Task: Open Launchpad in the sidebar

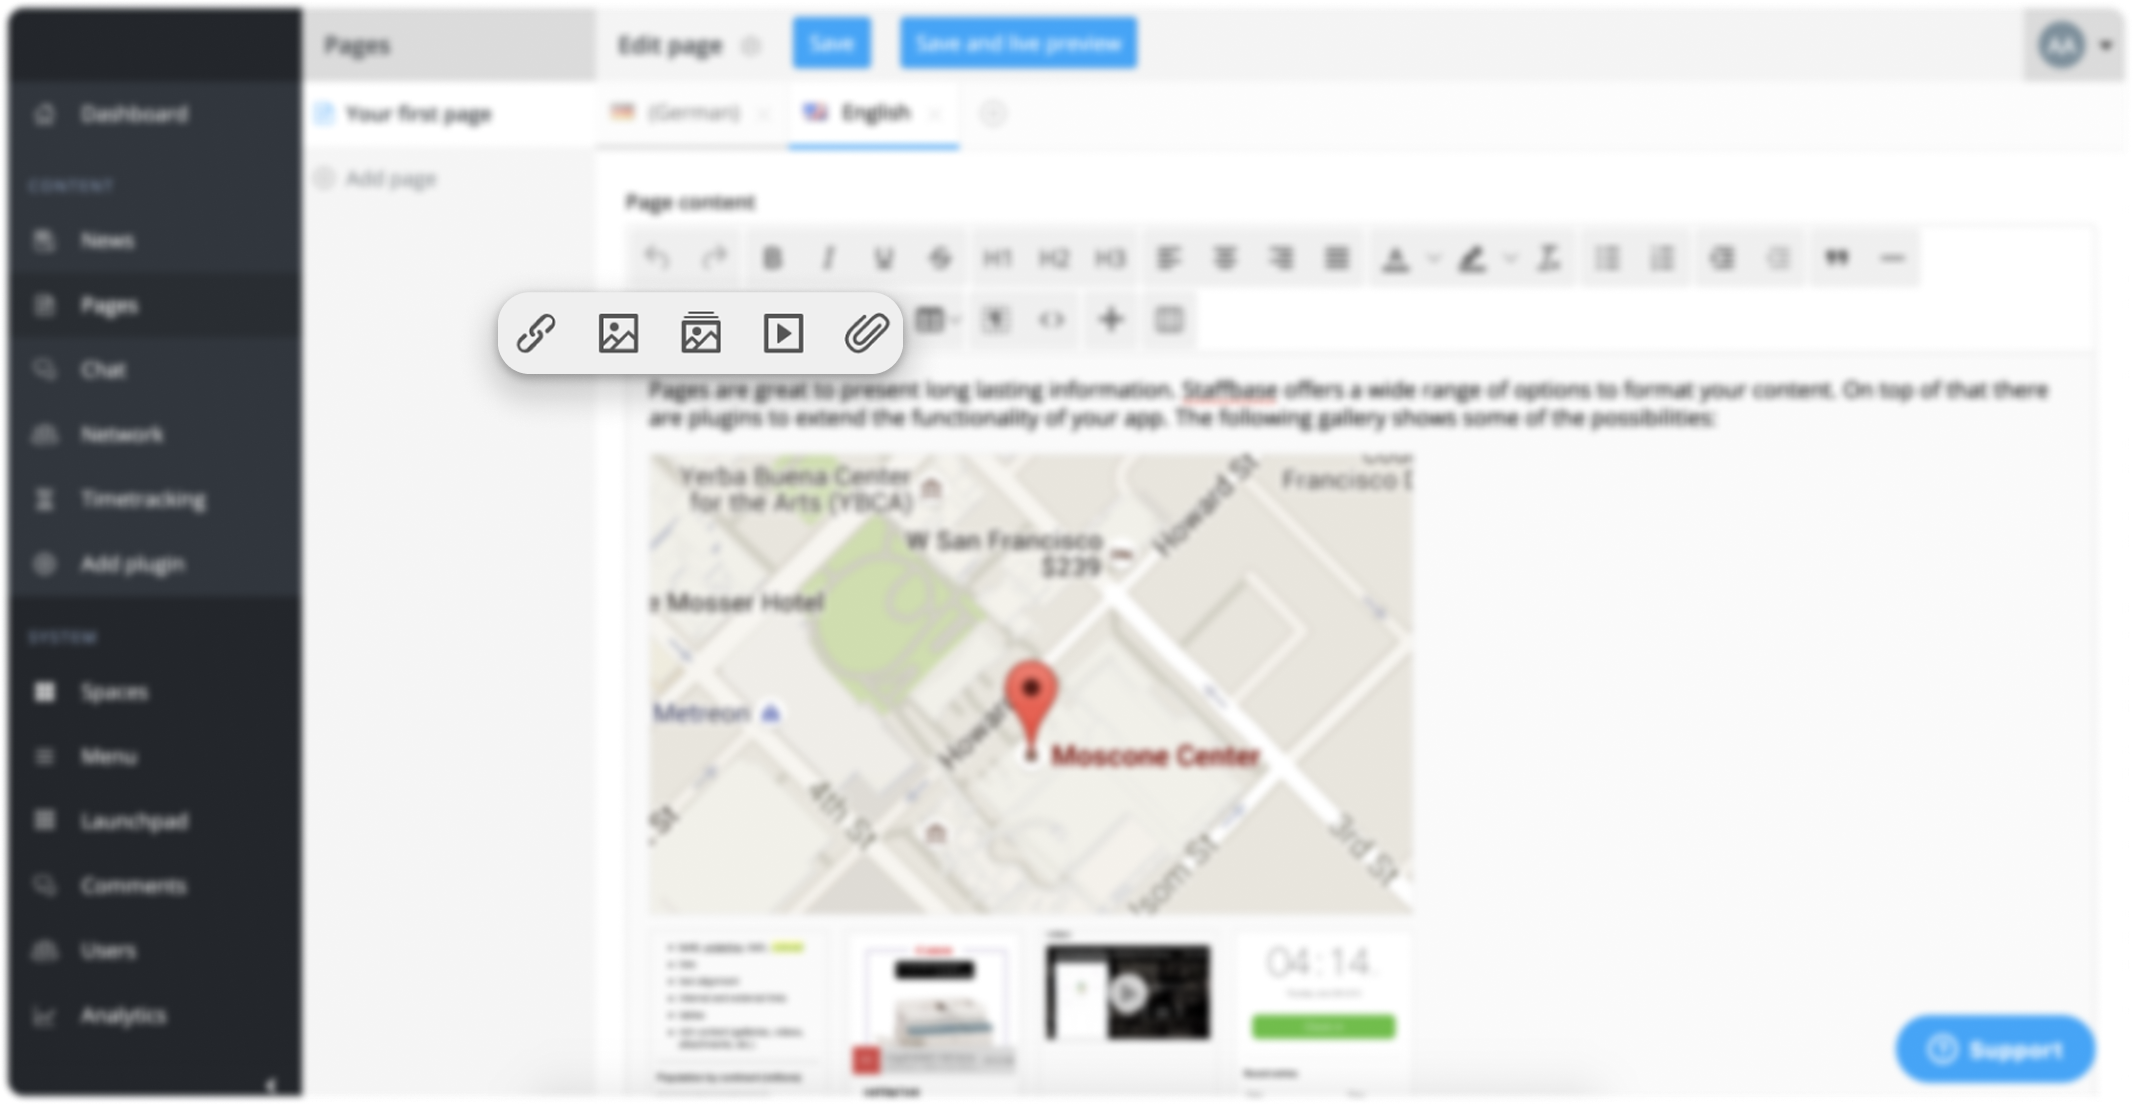Action: coord(155,821)
